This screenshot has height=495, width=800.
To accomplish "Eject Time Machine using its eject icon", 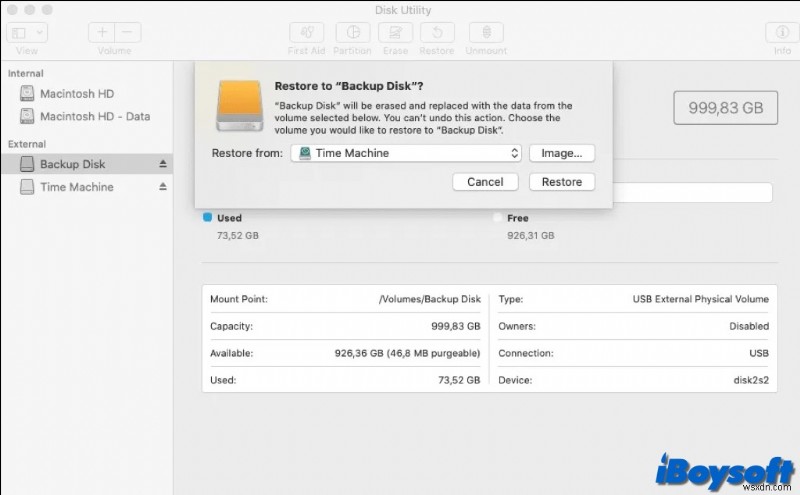I will tap(163, 187).
